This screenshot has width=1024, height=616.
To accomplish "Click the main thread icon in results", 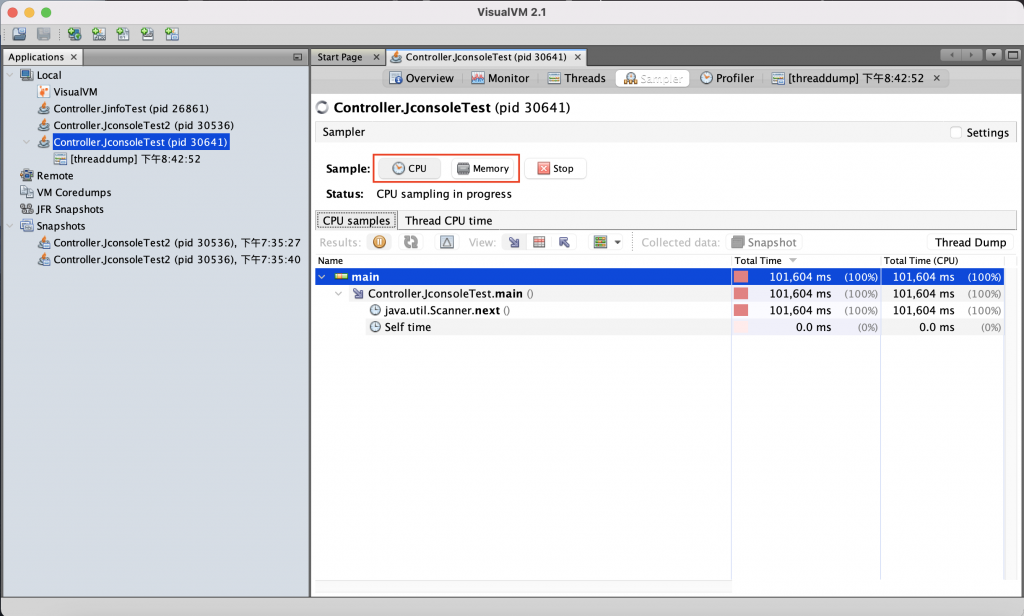I will coord(341,277).
